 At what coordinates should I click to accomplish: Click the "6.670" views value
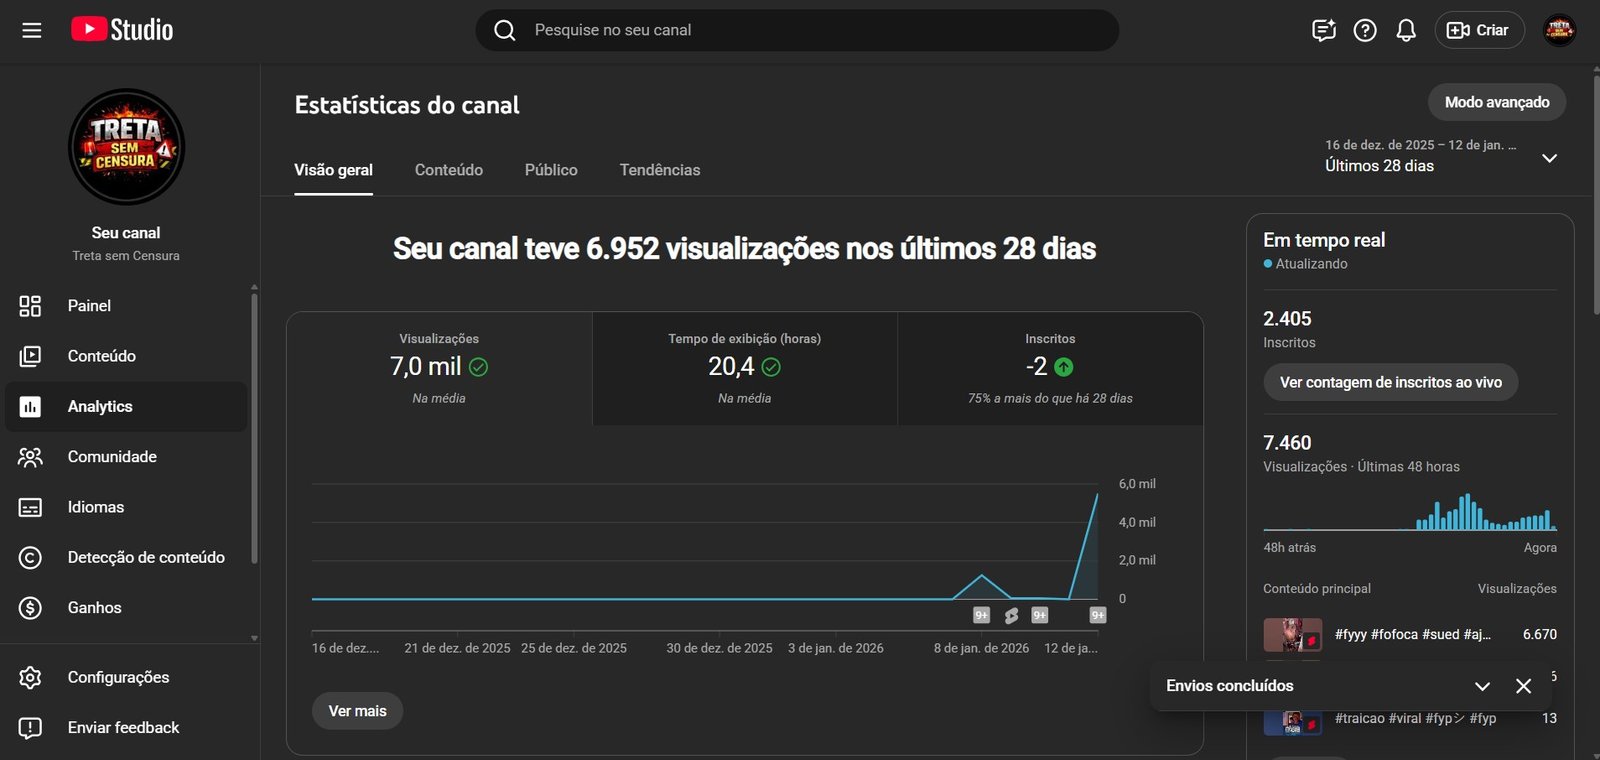(1540, 634)
